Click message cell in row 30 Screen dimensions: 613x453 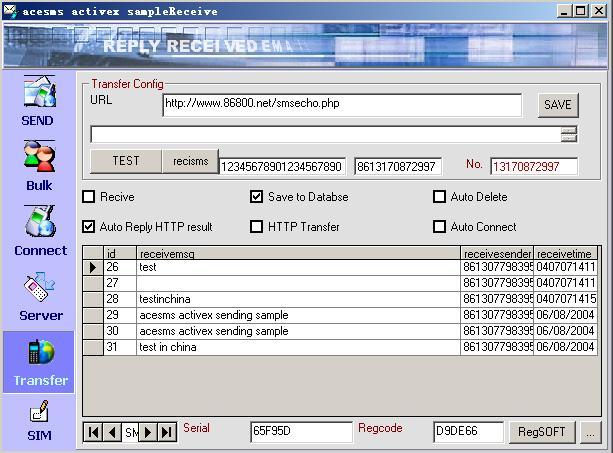coord(298,331)
